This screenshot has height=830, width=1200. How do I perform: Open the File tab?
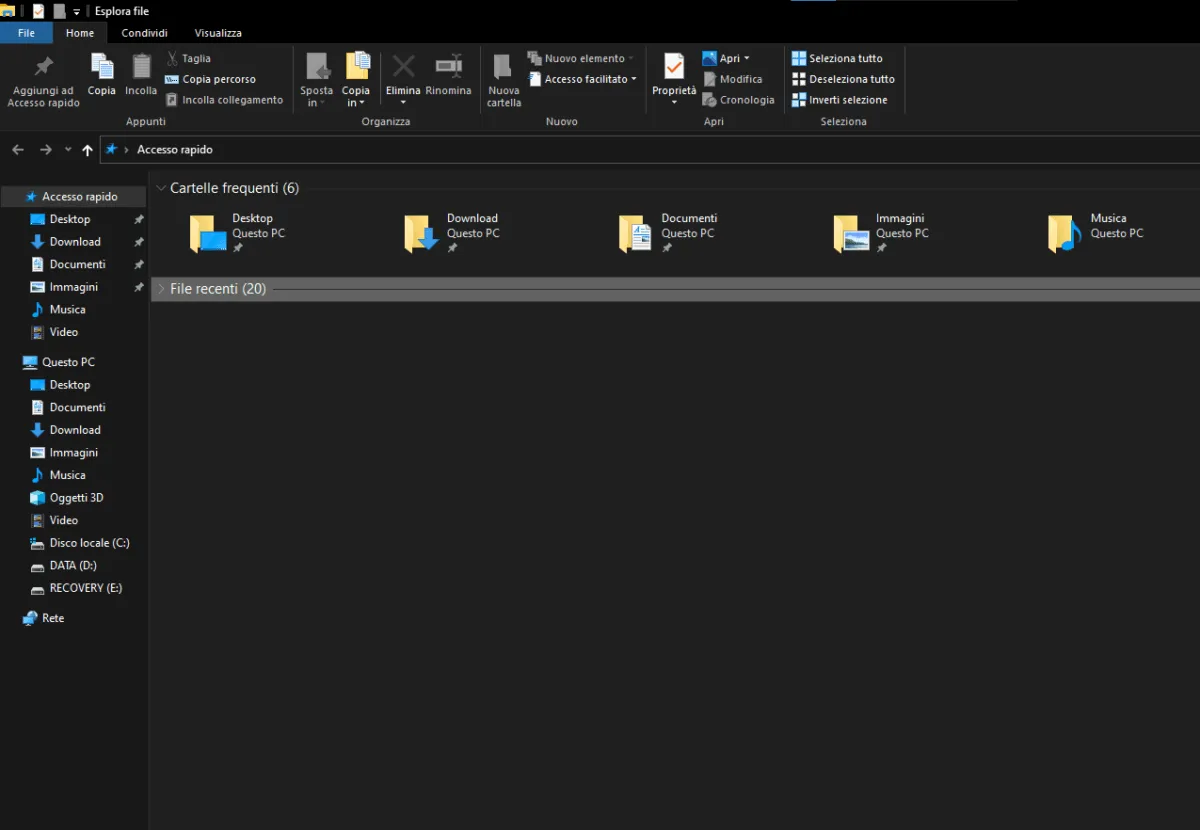26,33
